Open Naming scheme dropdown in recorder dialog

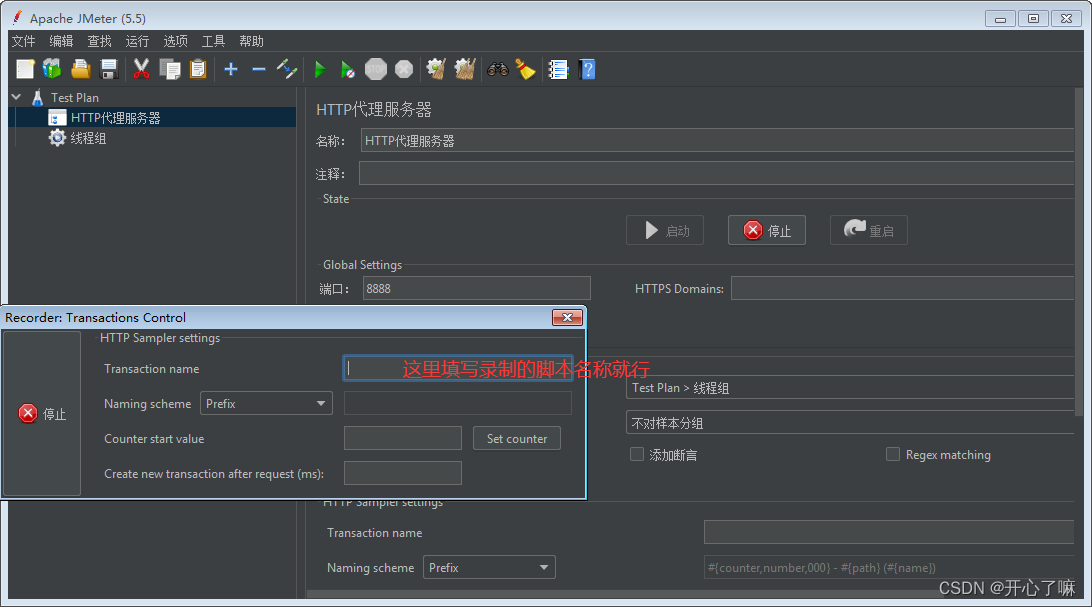266,403
